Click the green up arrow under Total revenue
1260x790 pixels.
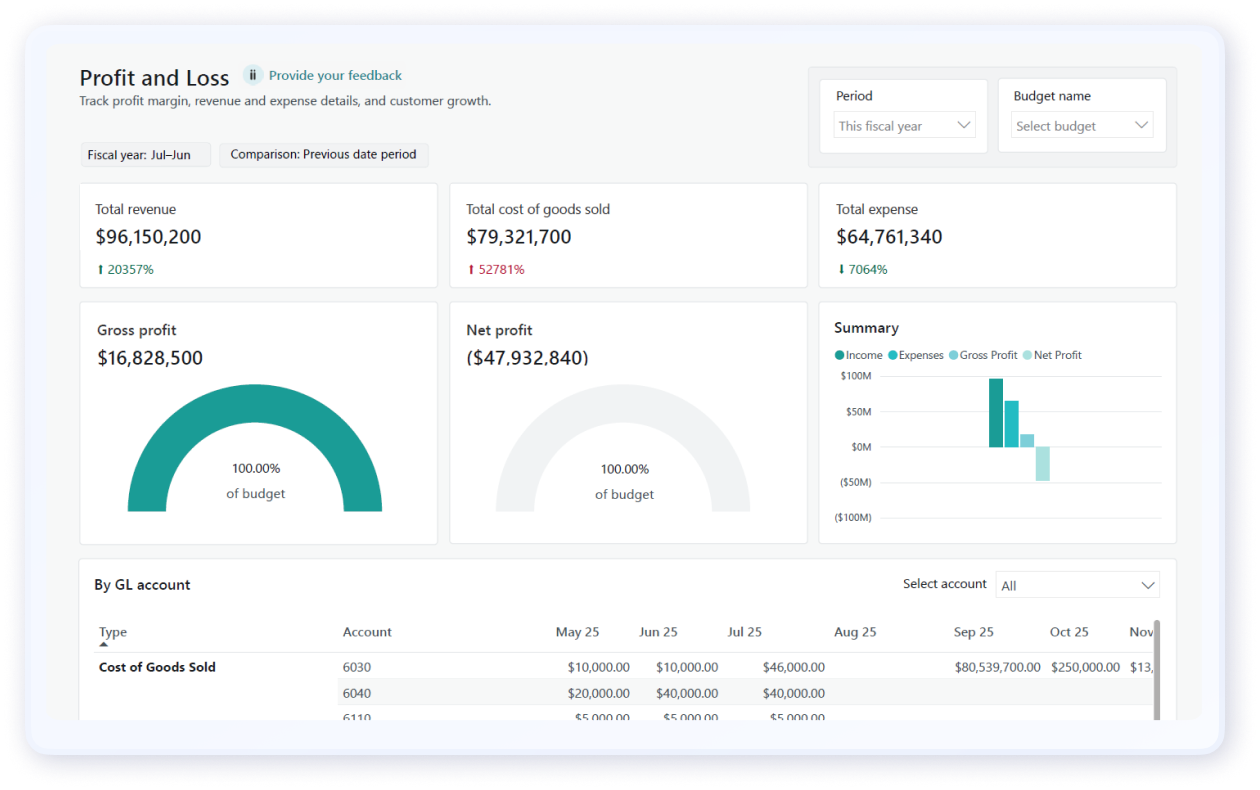tap(100, 270)
